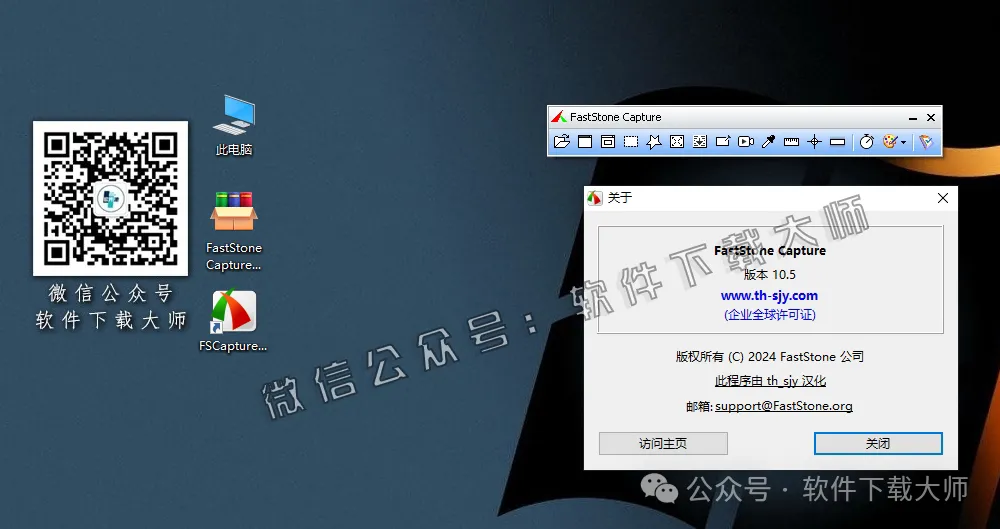Select Capture Active Window tool
Viewport: 1000px width, 529px height.
(585, 142)
